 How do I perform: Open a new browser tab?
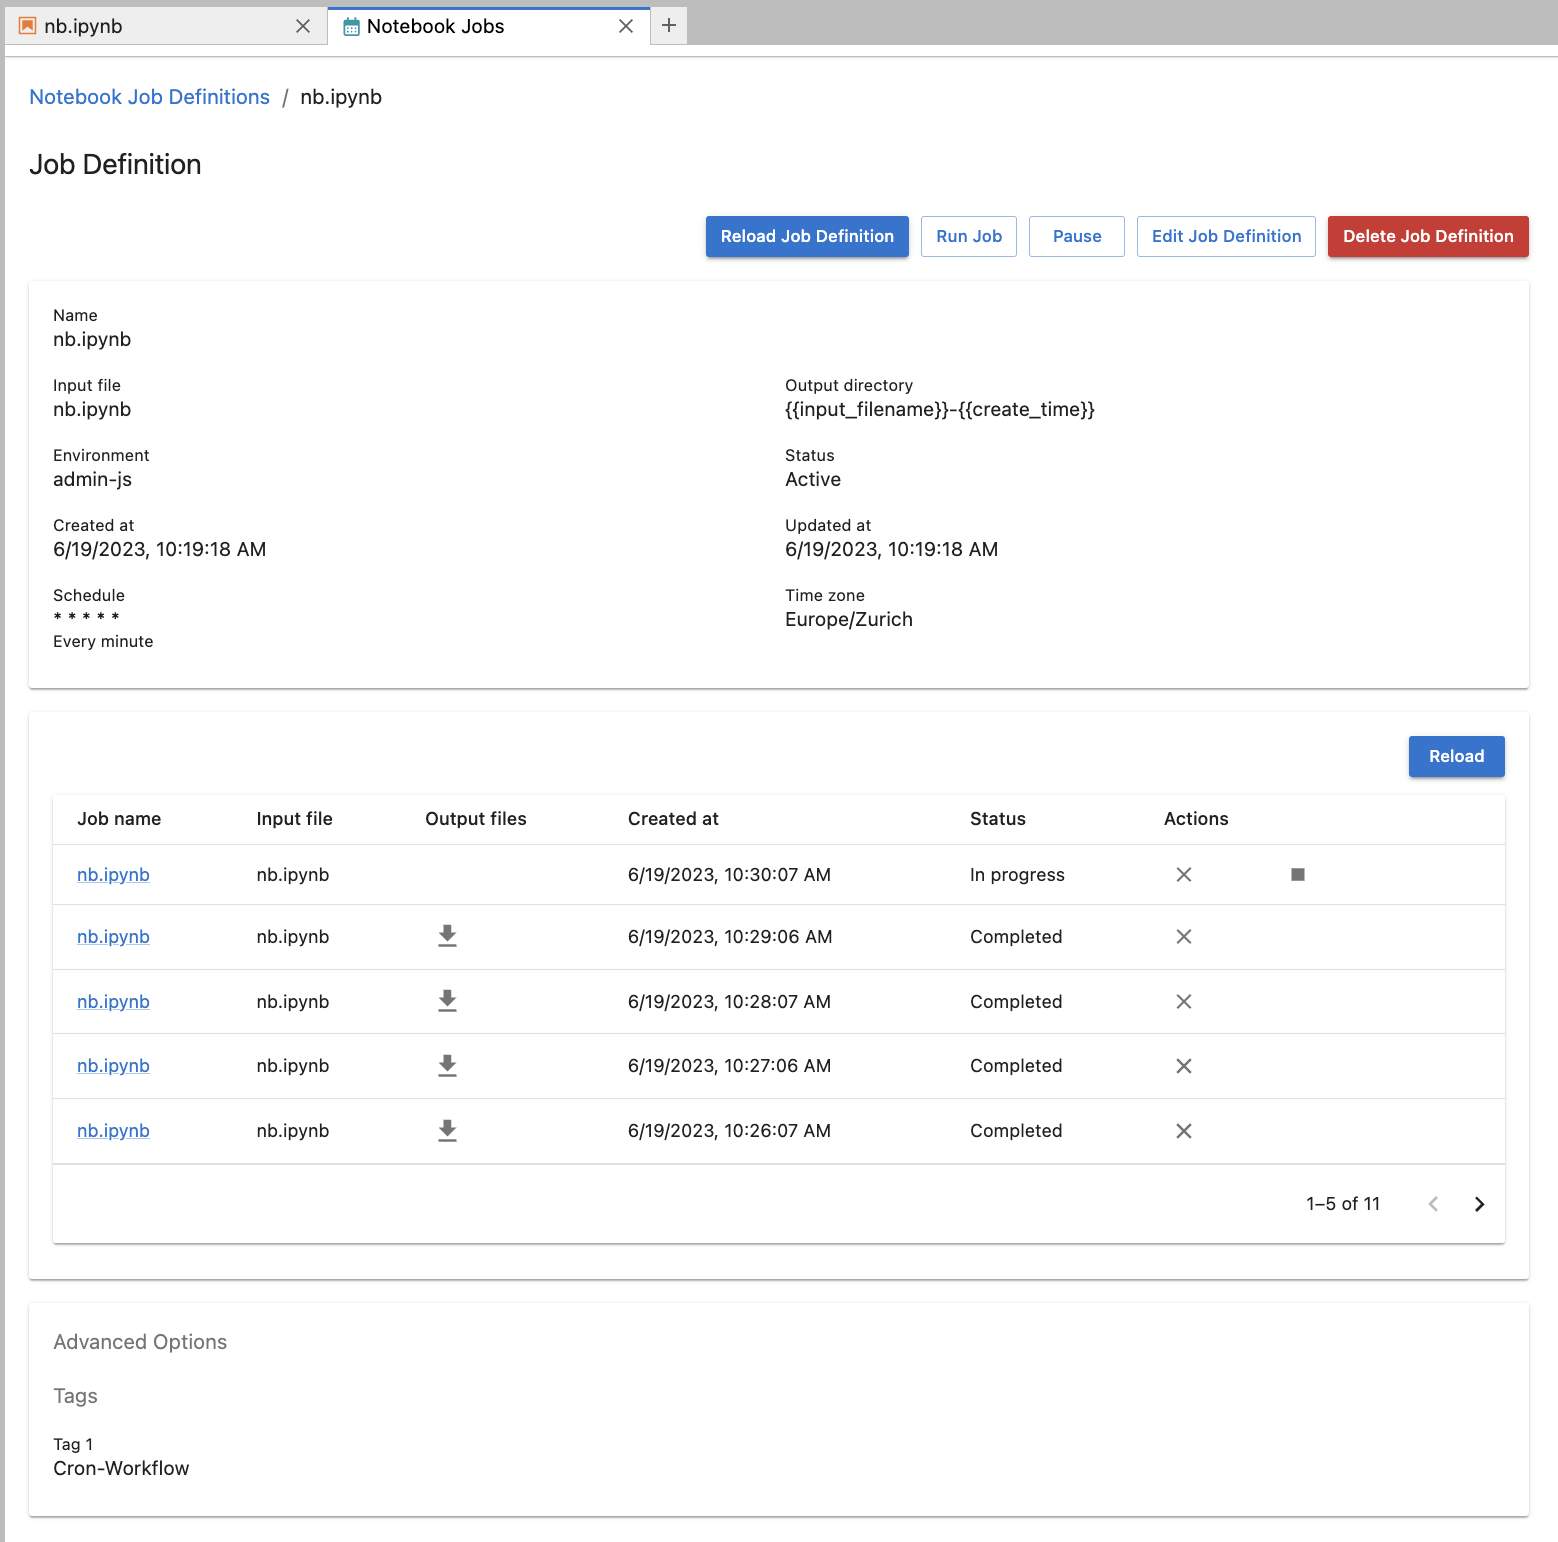[668, 26]
